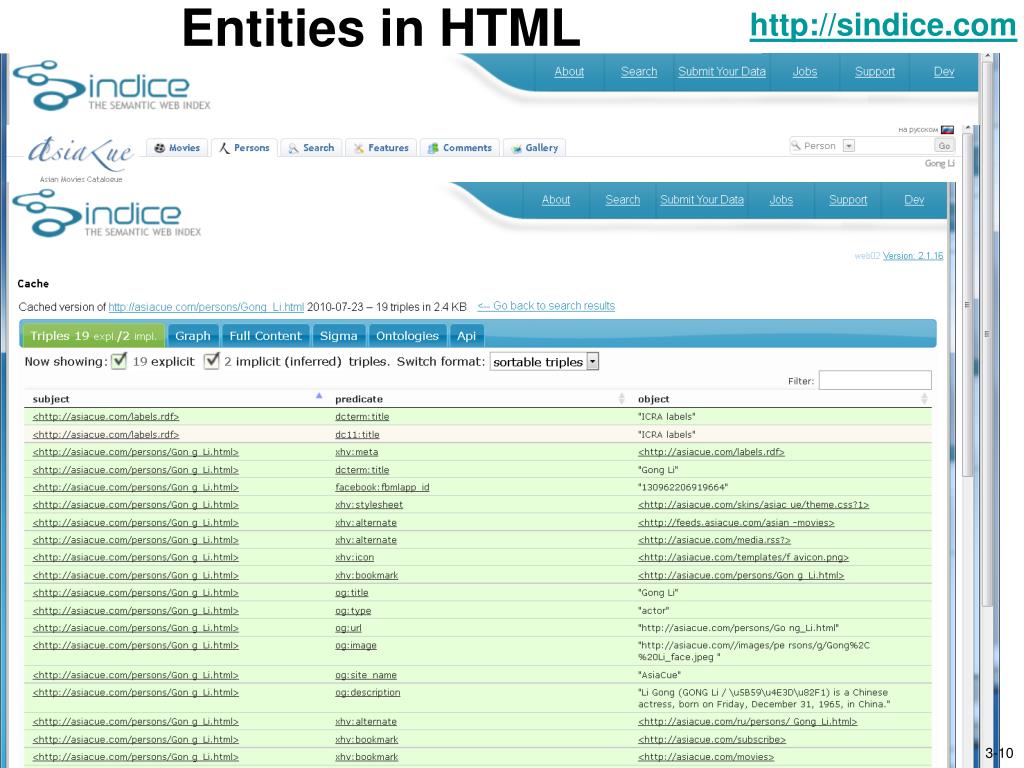The width and height of the screenshot is (1024, 768).
Task: Open labels.rdf subject link in the dc11:title row
Action: tap(106, 434)
